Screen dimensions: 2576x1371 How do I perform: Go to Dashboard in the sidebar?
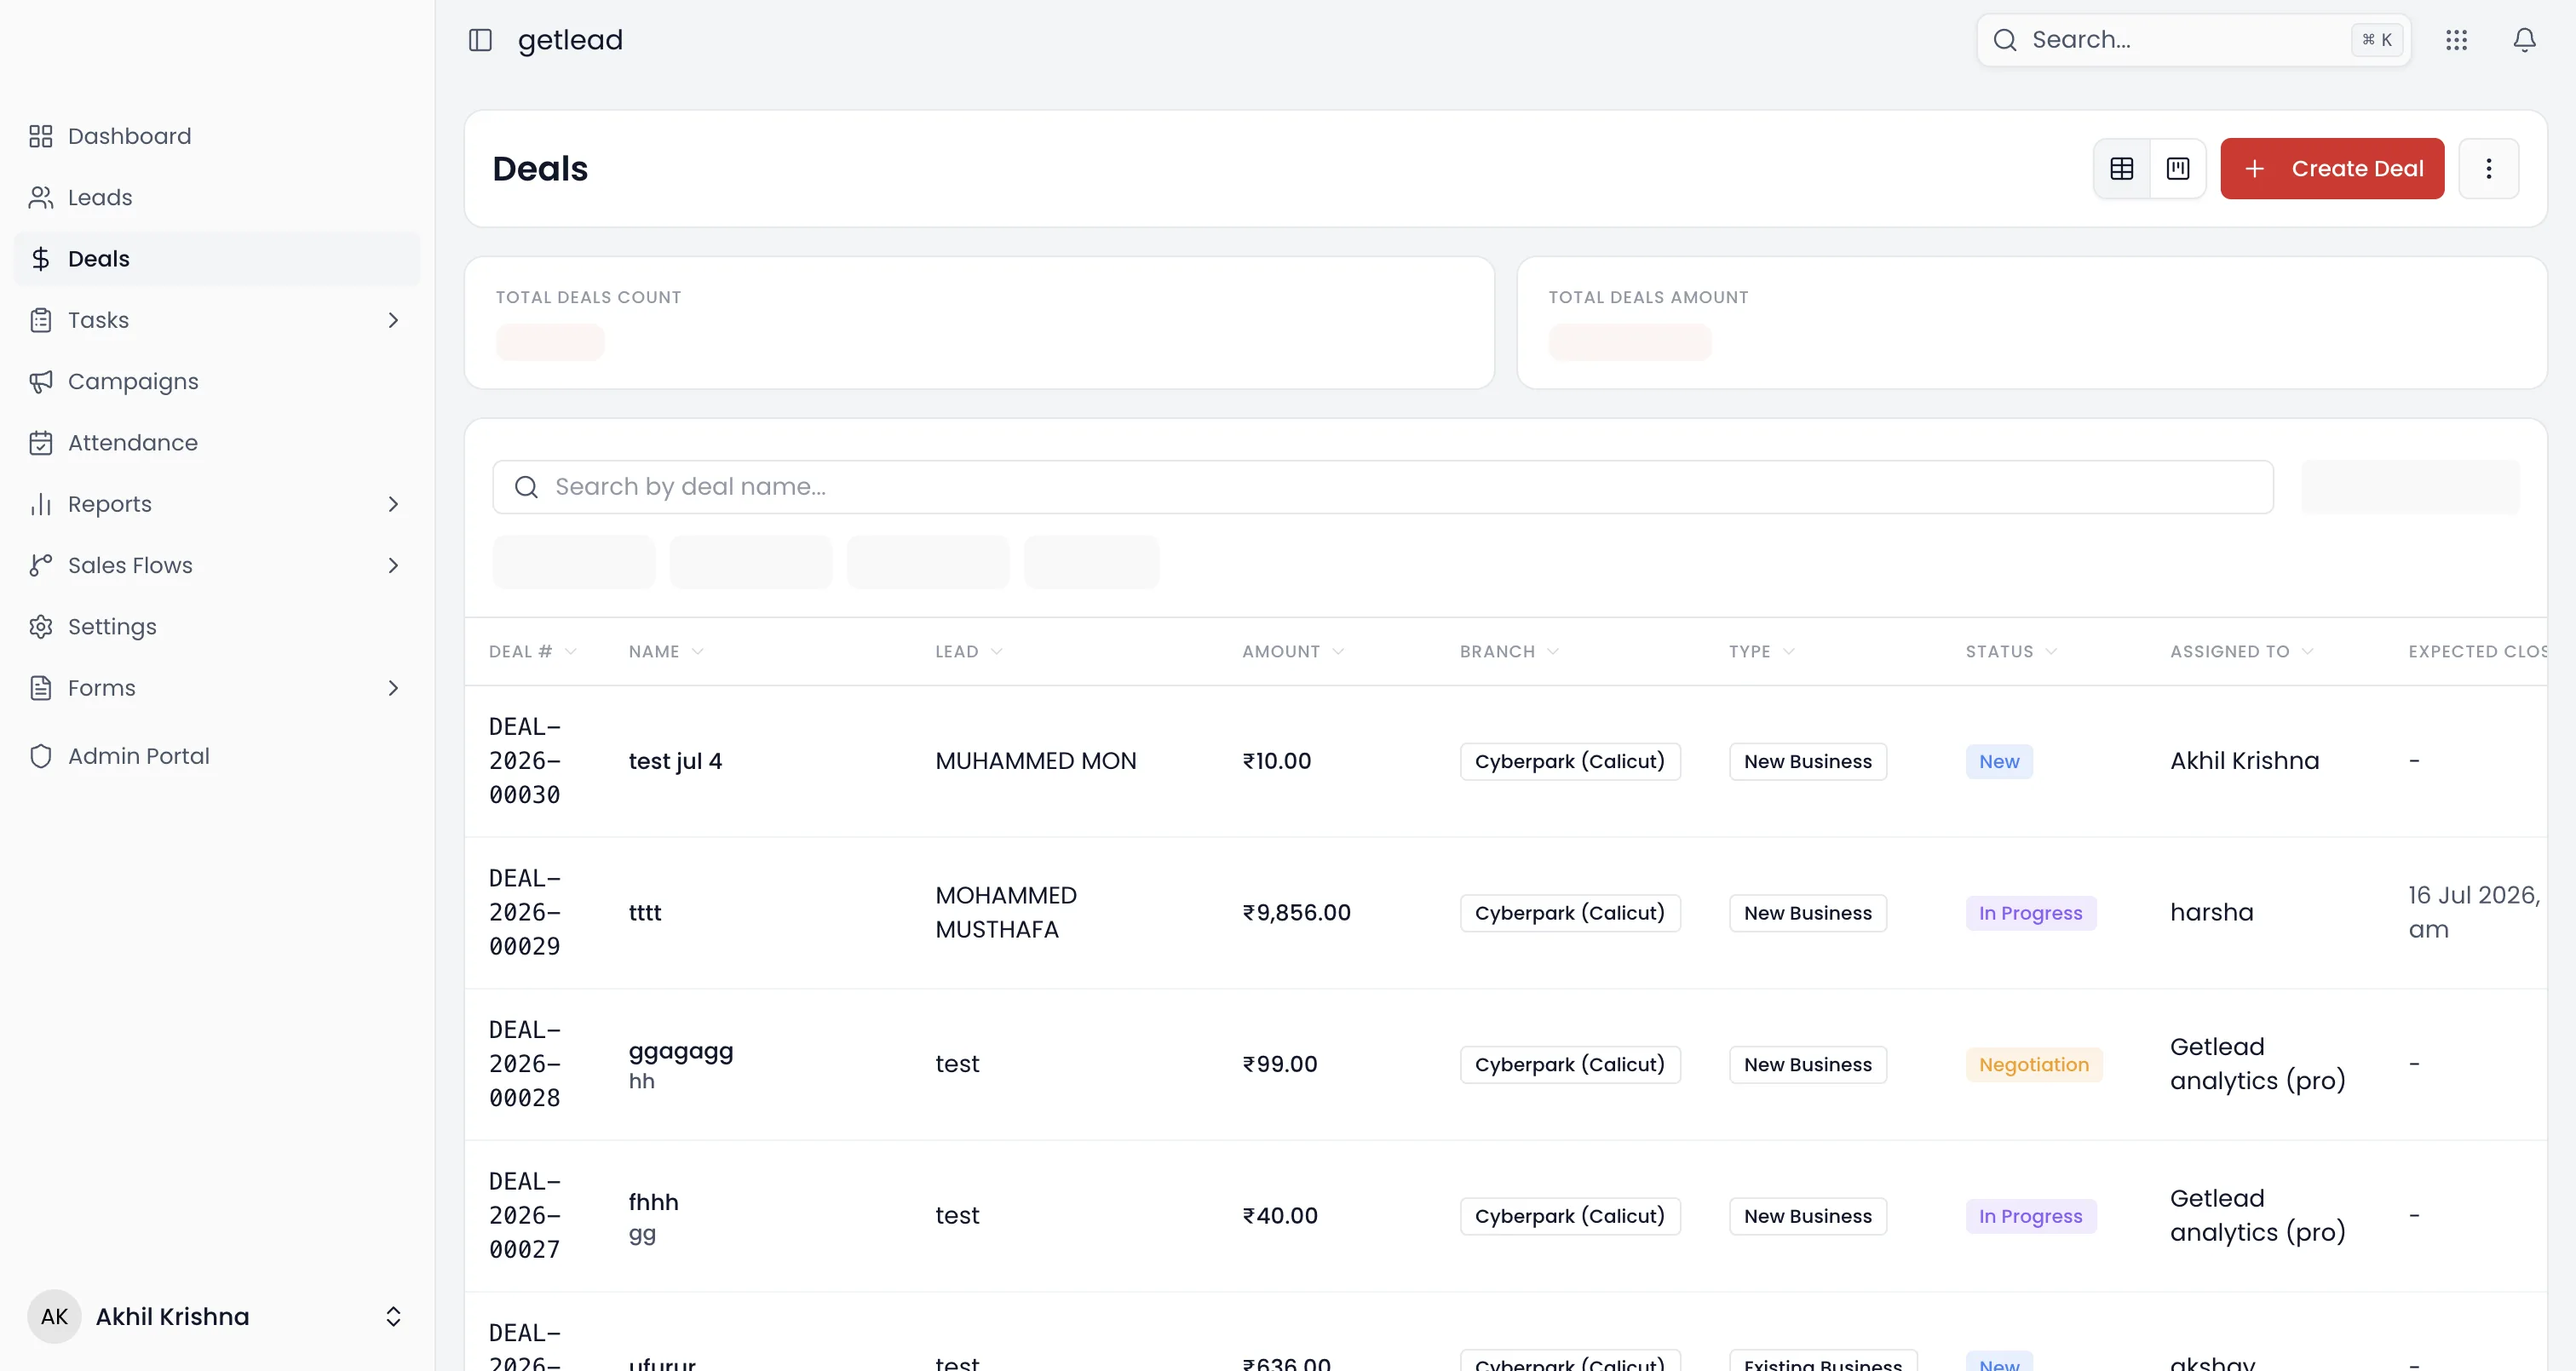[x=217, y=136]
